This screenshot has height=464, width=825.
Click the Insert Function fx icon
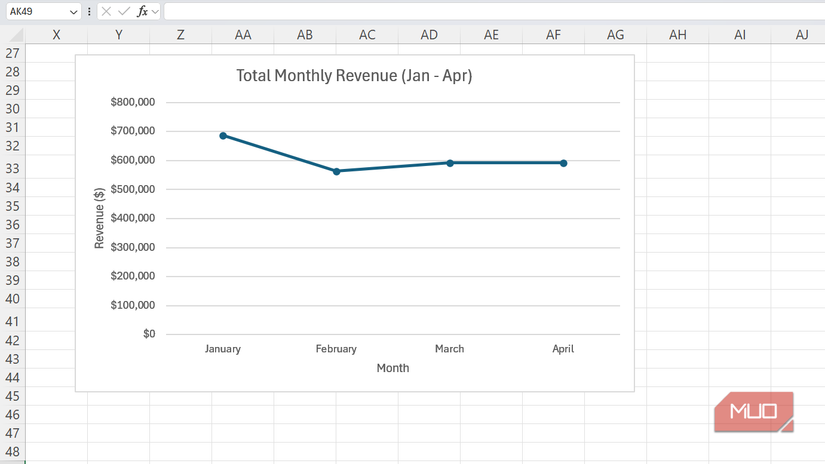[142, 11]
